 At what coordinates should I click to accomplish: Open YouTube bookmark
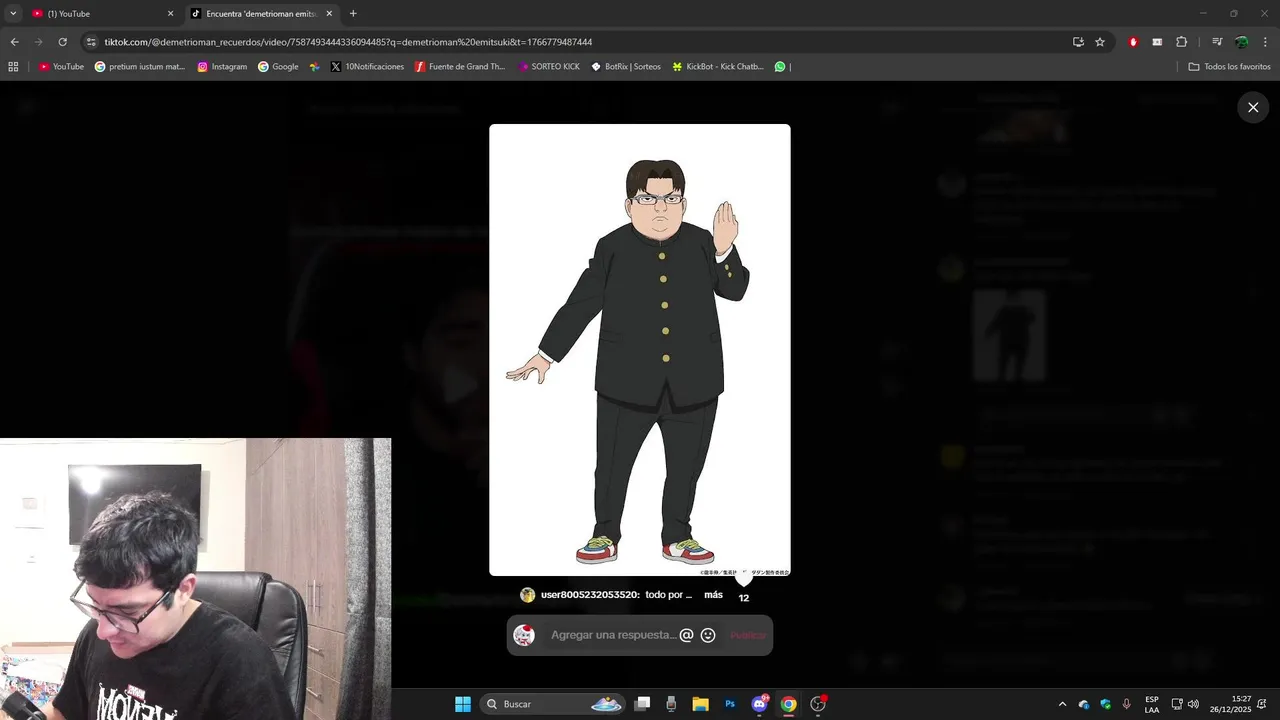click(61, 67)
